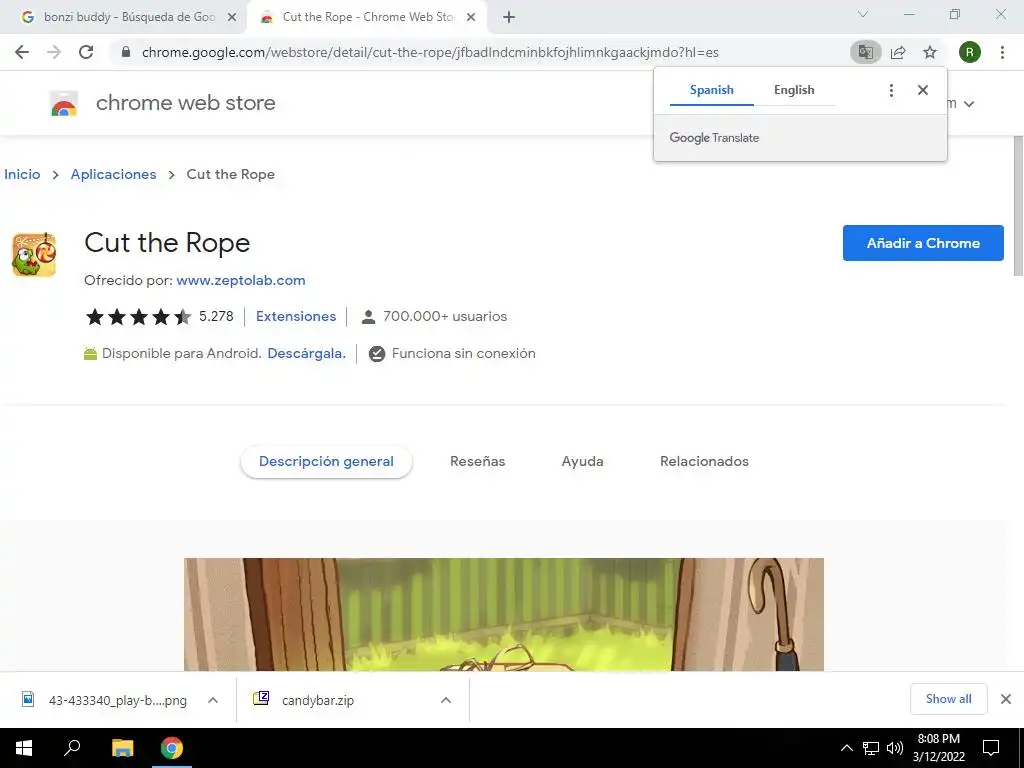Click the png download file icon
The height and width of the screenshot is (768, 1024).
(28, 699)
